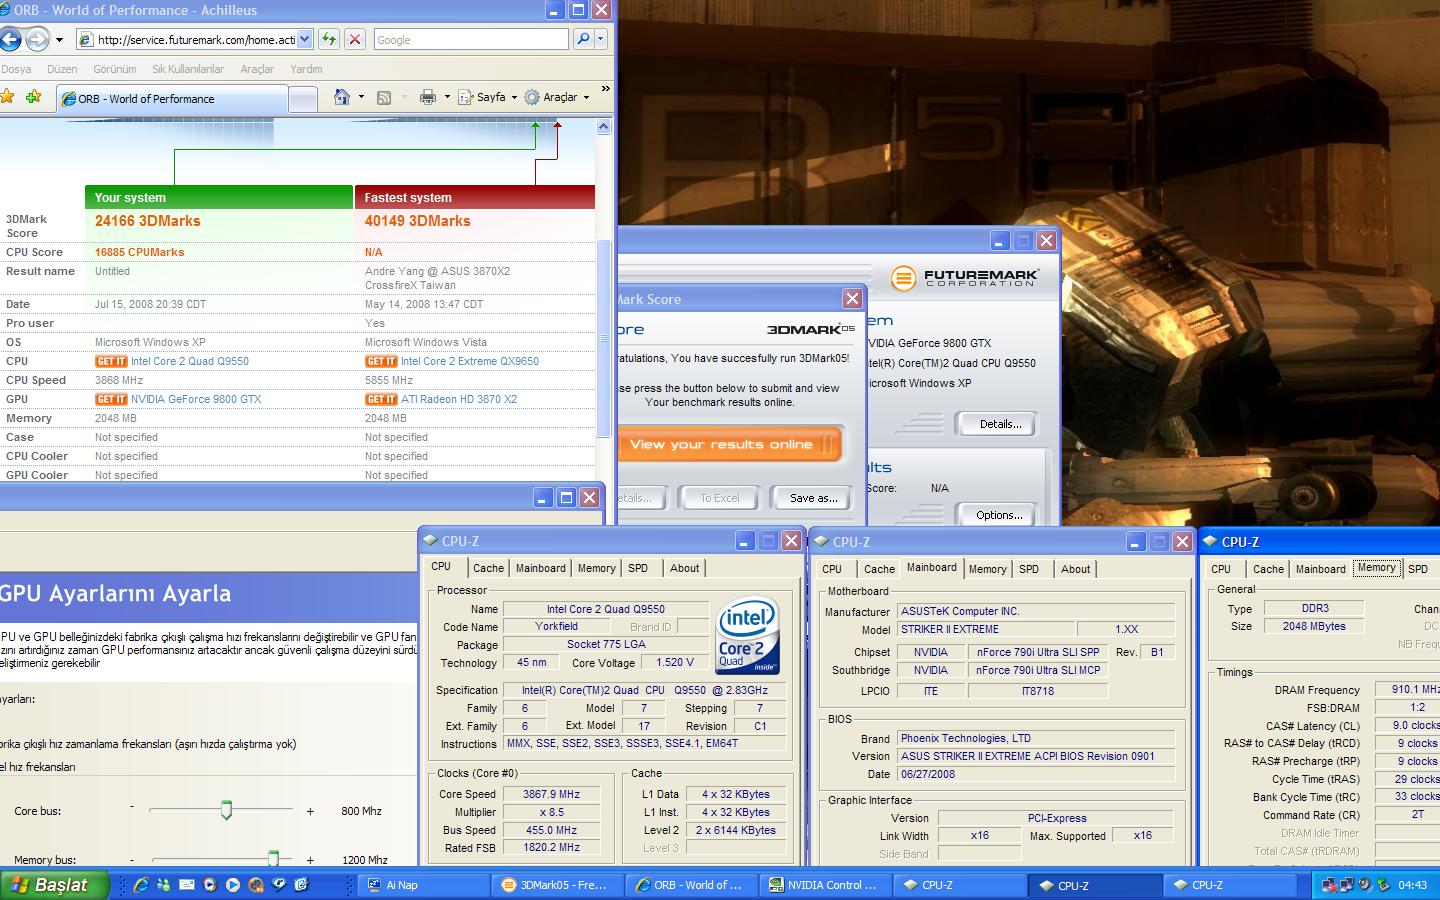This screenshot has height=900, width=1440.
Task: Add the page to favorites
Action: point(34,97)
